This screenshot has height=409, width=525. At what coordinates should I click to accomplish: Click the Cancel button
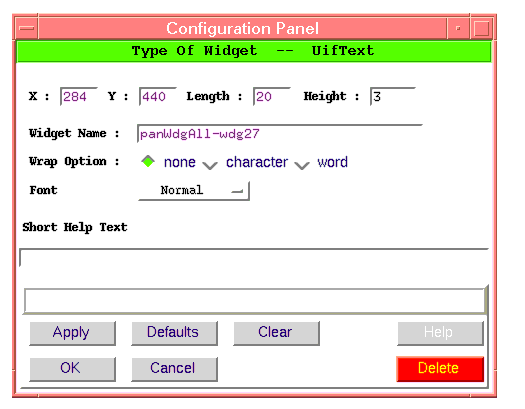click(174, 369)
